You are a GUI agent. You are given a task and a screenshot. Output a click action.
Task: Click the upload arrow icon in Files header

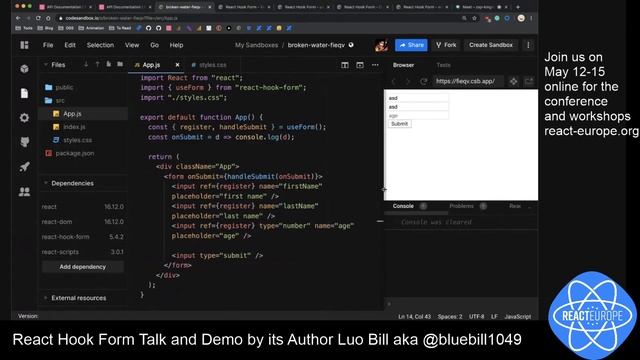(97, 64)
